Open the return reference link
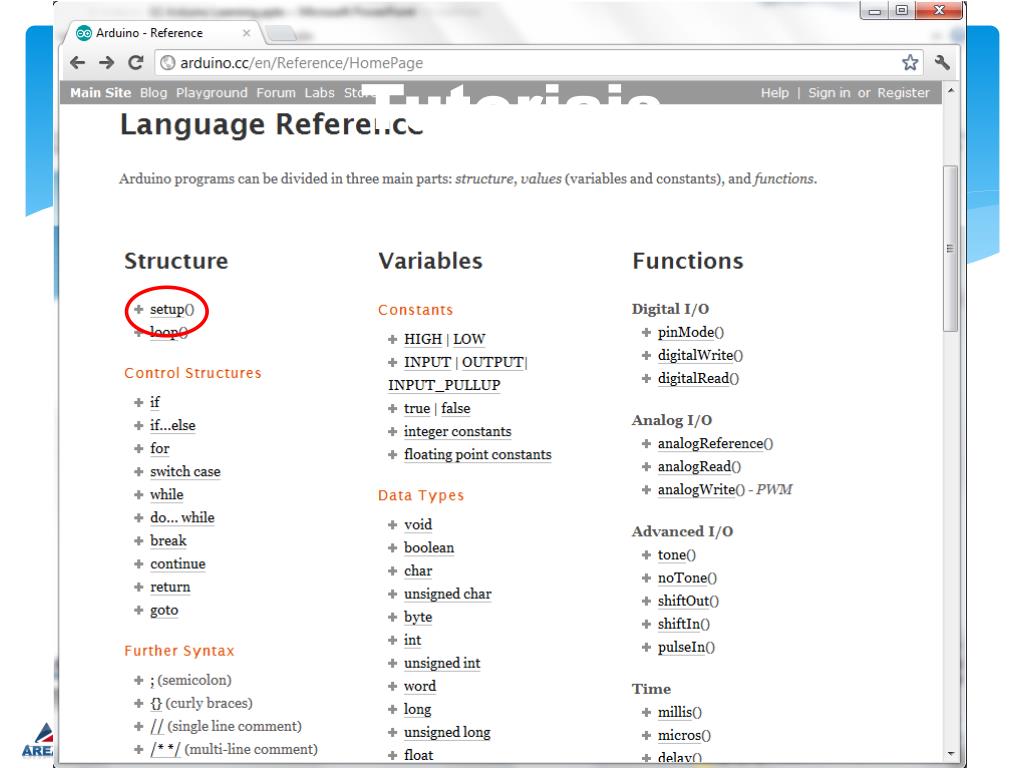The image size is (1024, 768). click(170, 587)
